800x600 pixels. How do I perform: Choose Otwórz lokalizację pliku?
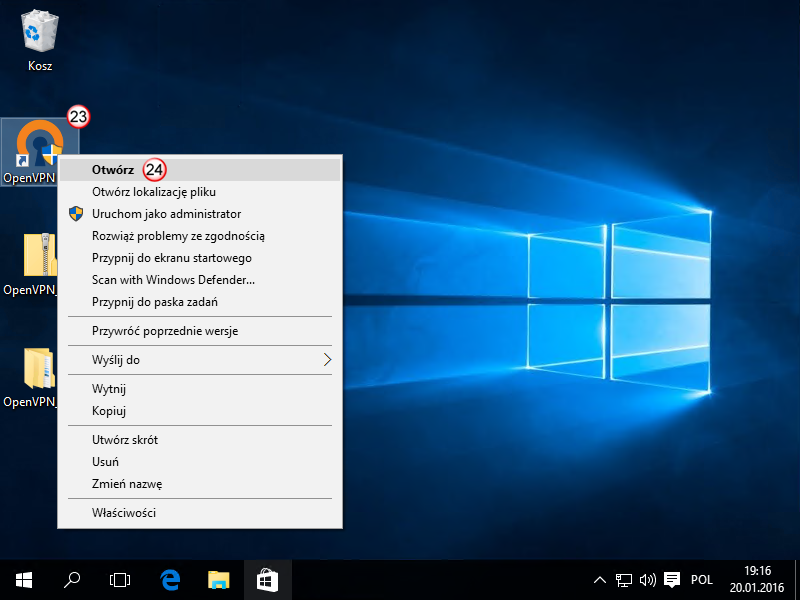pos(200,192)
